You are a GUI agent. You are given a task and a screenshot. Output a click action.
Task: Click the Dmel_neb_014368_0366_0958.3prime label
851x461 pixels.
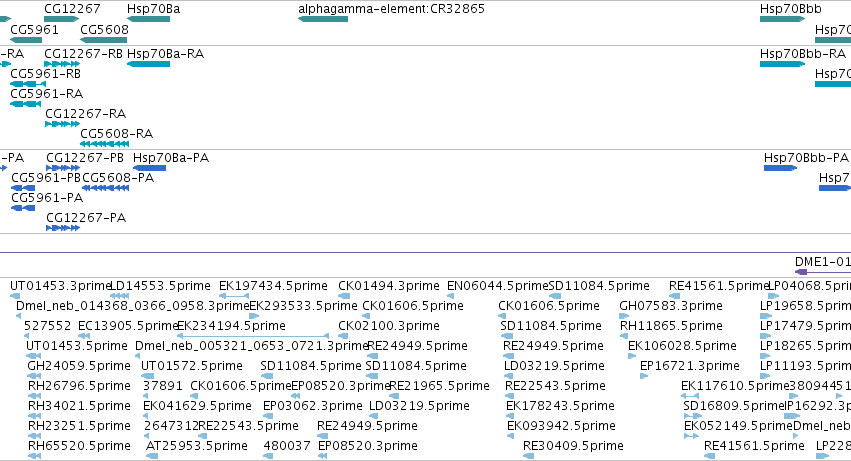(x=132, y=306)
